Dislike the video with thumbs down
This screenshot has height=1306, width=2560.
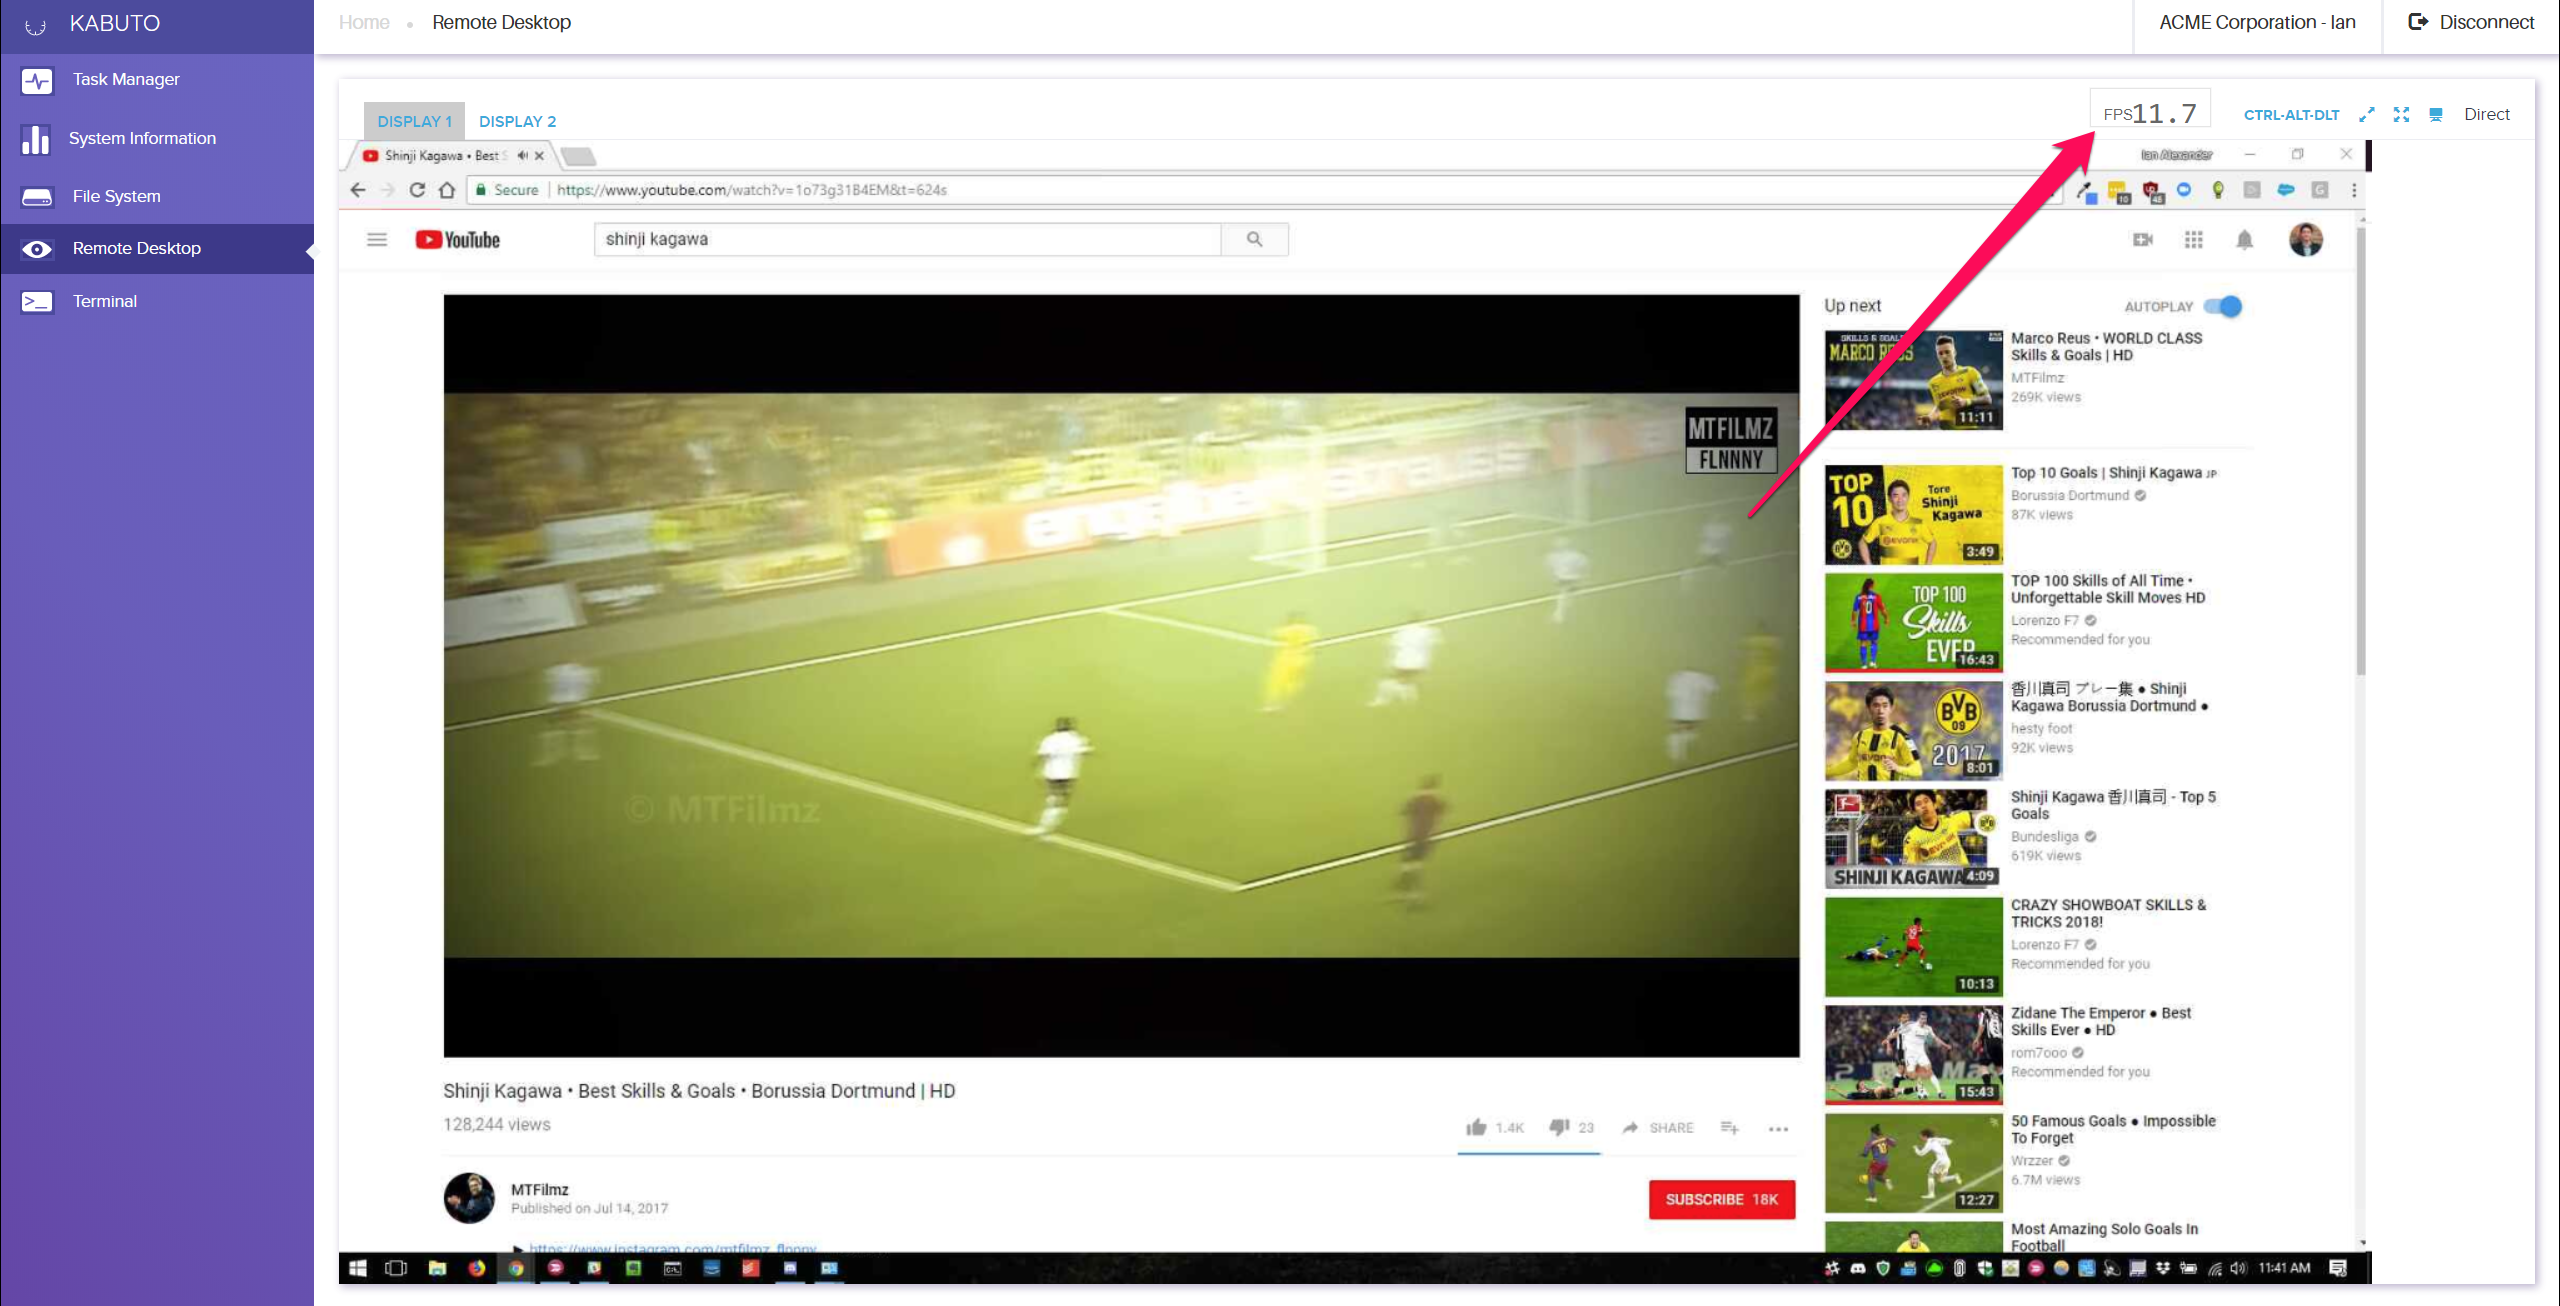point(1559,1127)
